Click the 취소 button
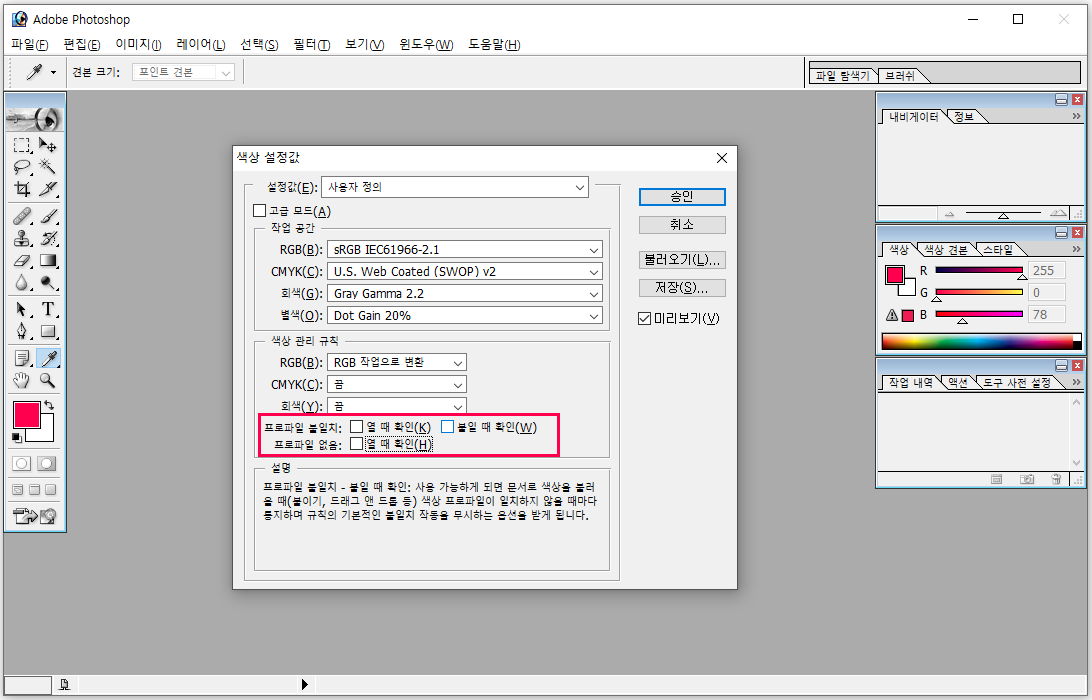Image resolution: width=1092 pixels, height=700 pixels. [x=682, y=225]
